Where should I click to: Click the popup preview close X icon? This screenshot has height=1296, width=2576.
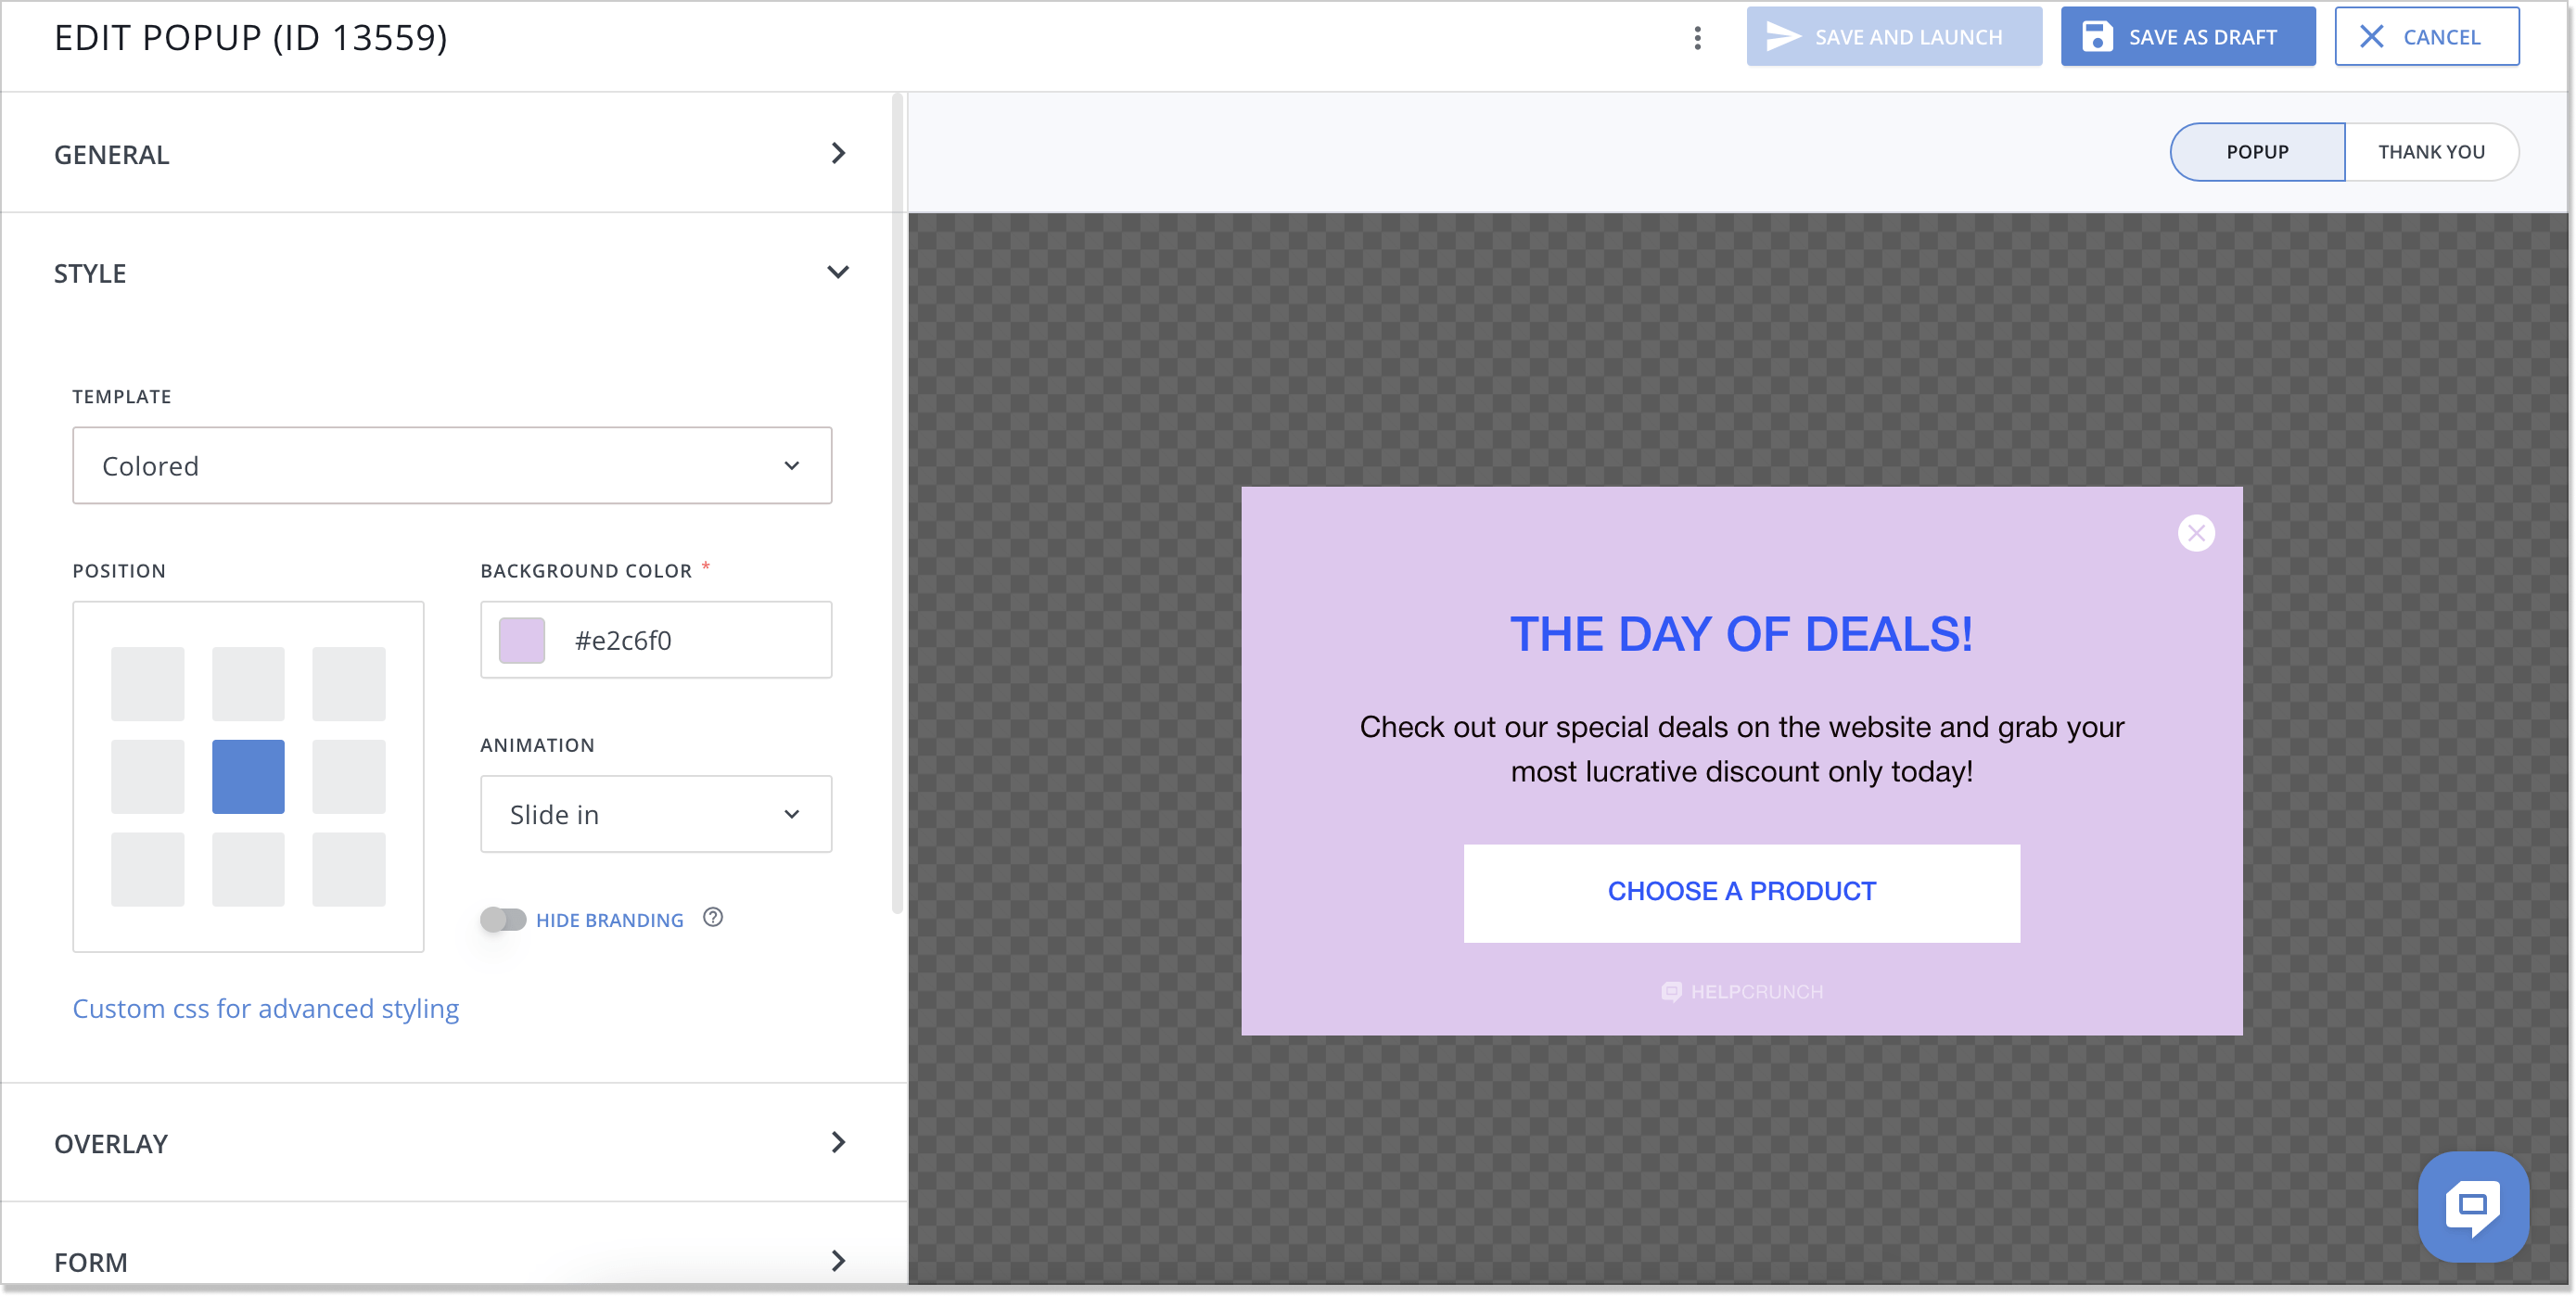tap(2196, 533)
